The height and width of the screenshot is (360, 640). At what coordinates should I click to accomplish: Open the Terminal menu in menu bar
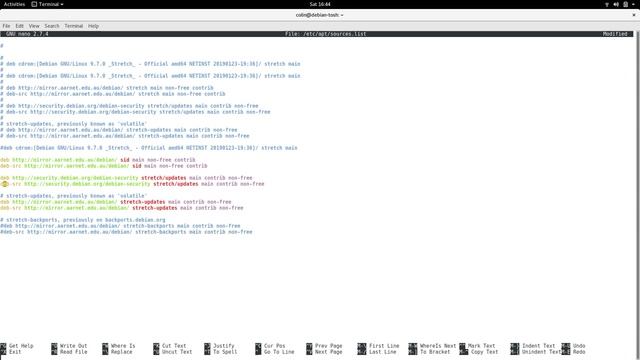pos(73,26)
